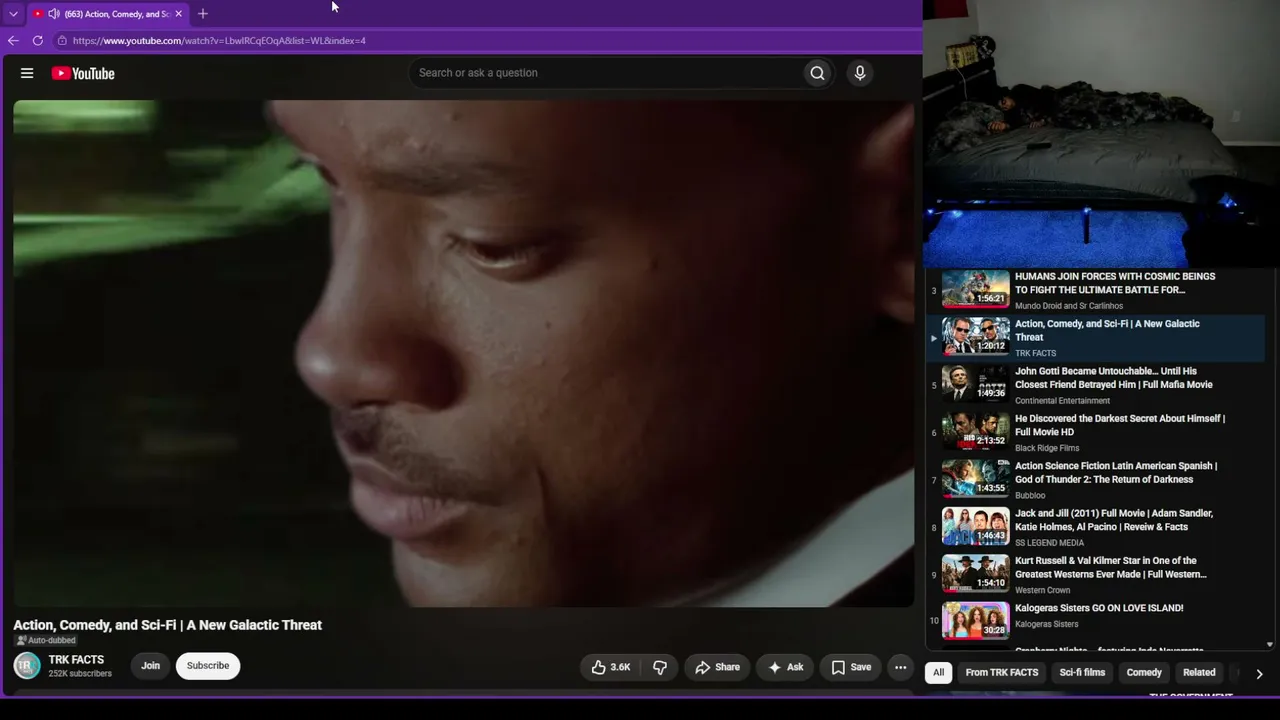This screenshot has height=720, width=1280.
Task: Play the Western Crown thumbnail 1:54:10
Action: (976, 574)
